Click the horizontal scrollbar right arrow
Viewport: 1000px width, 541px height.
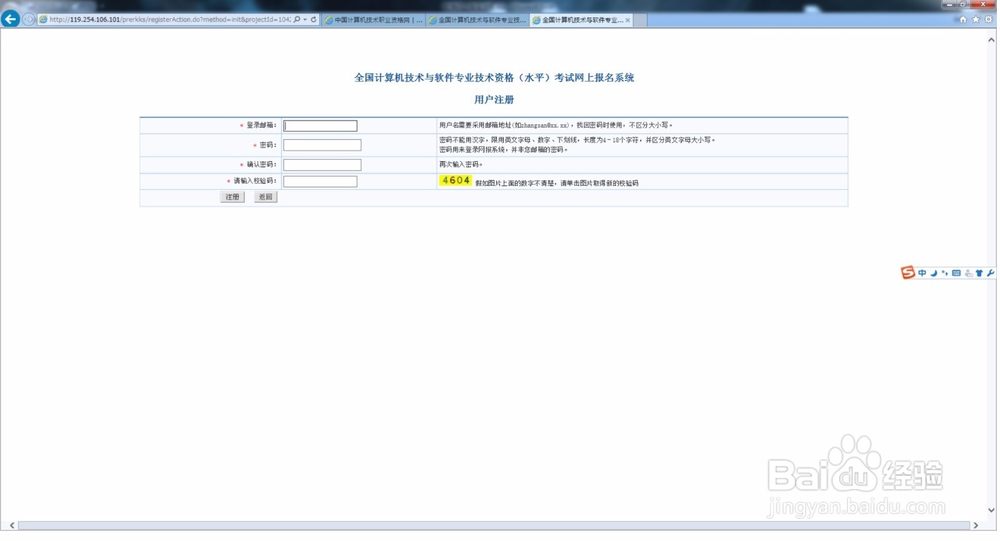[975, 525]
